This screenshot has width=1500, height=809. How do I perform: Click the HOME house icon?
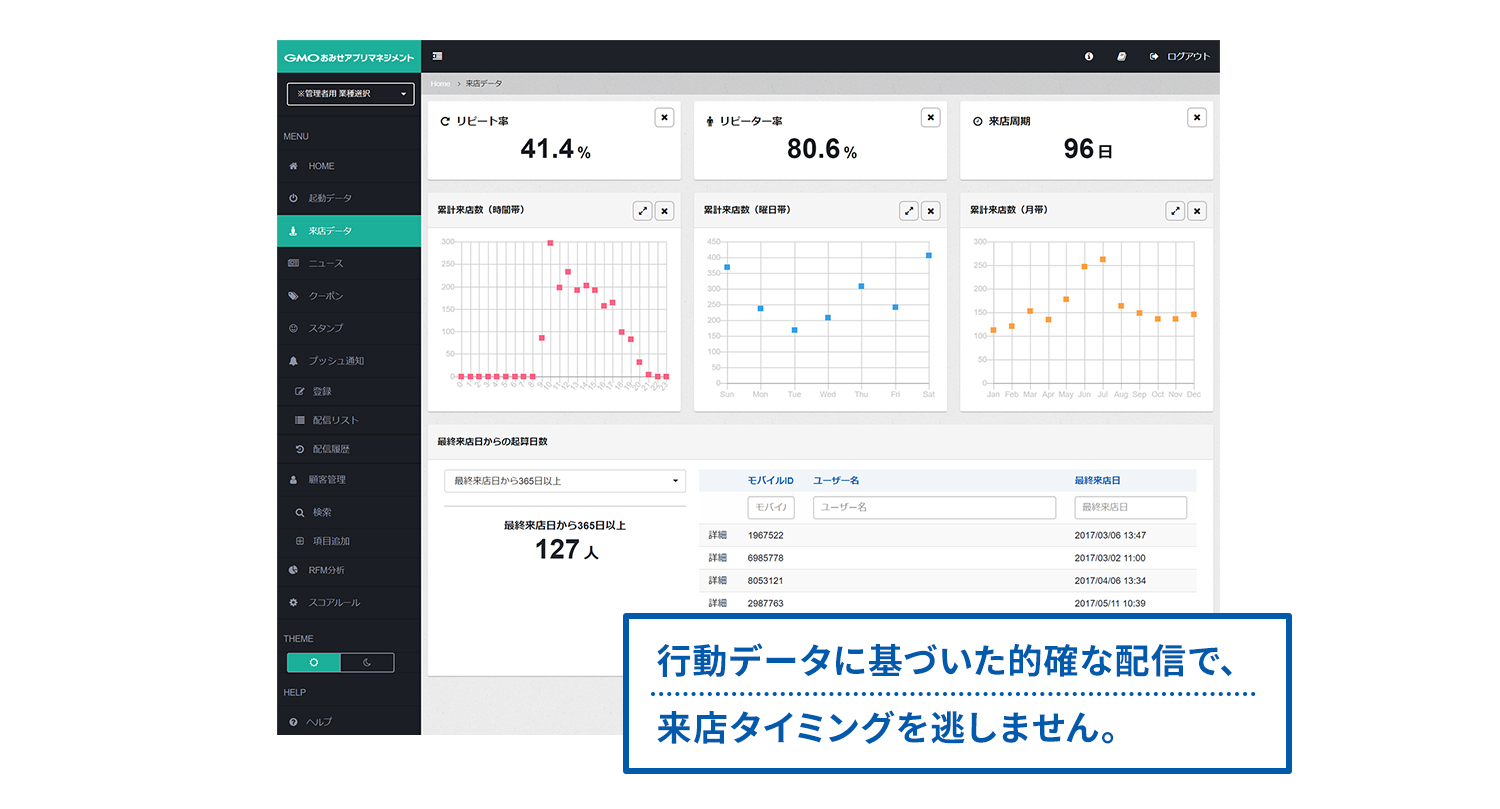(293, 166)
